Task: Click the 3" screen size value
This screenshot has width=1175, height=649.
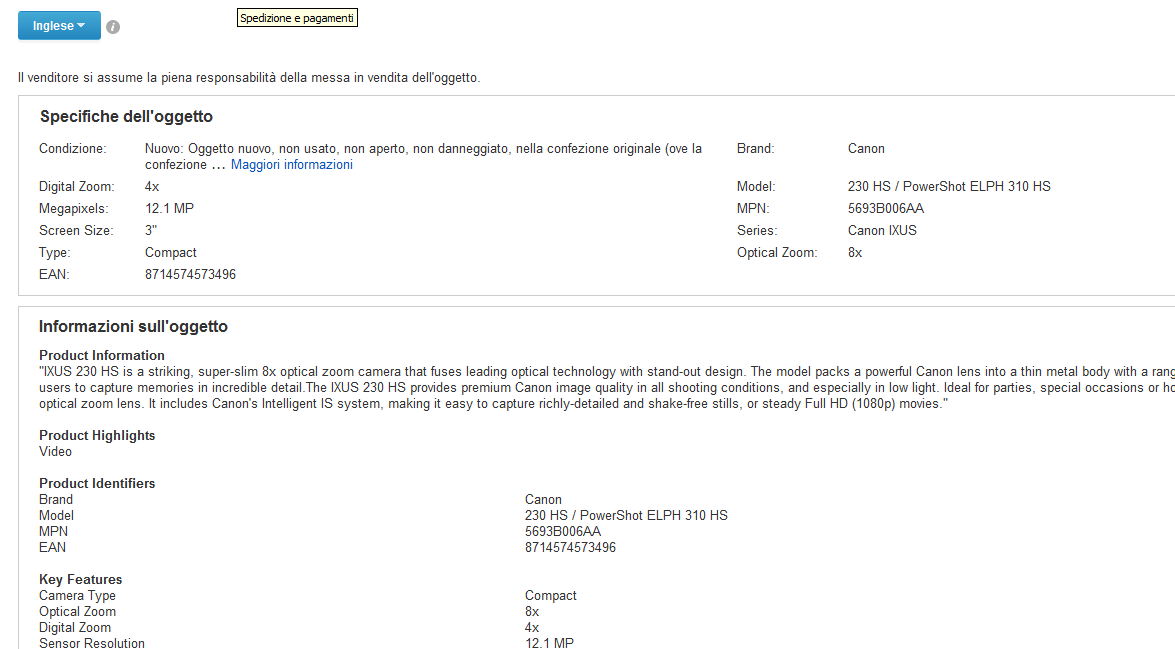Action: [151, 231]
